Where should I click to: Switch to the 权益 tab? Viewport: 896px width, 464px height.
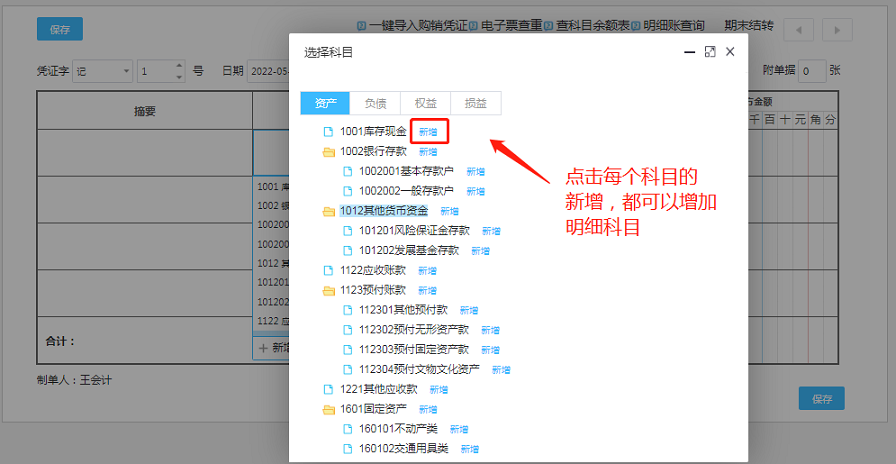(426, 103)
